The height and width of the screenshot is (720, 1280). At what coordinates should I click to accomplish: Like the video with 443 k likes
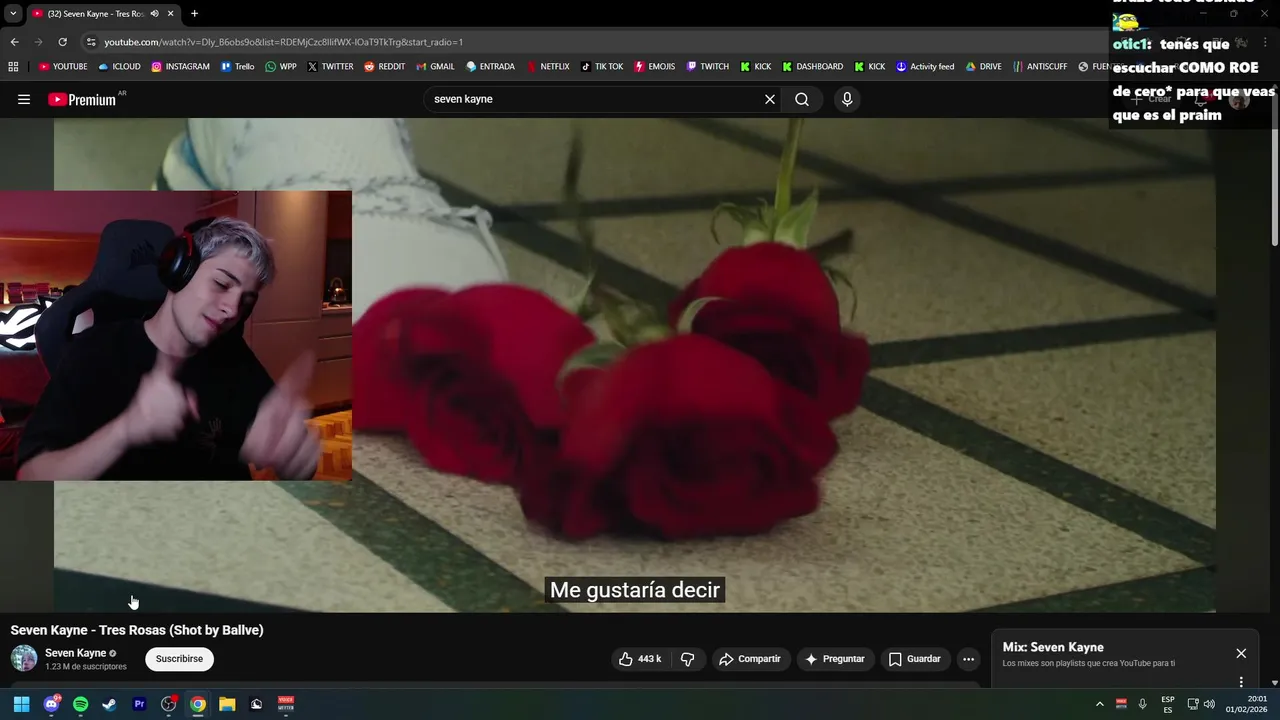[x=640, y=659]
